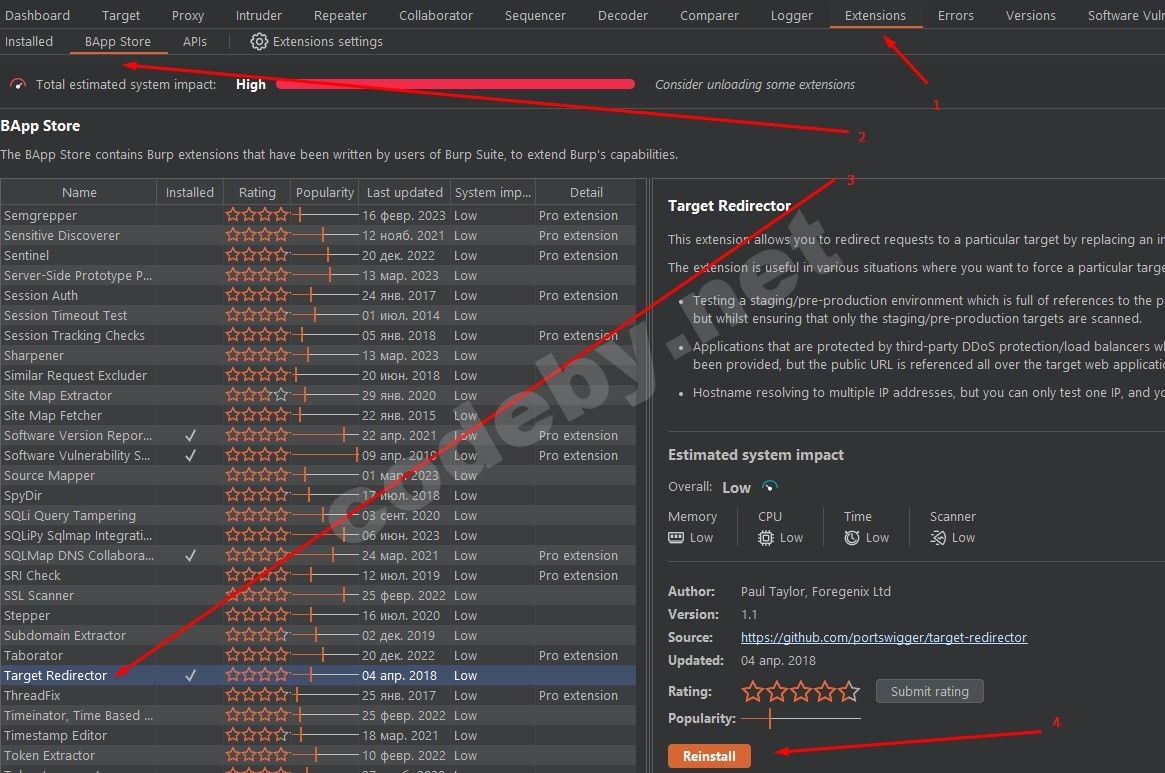The width and height of the screenshot is (1165, 773).
Task: Click the Scanner impact icon
Action: 936,537
